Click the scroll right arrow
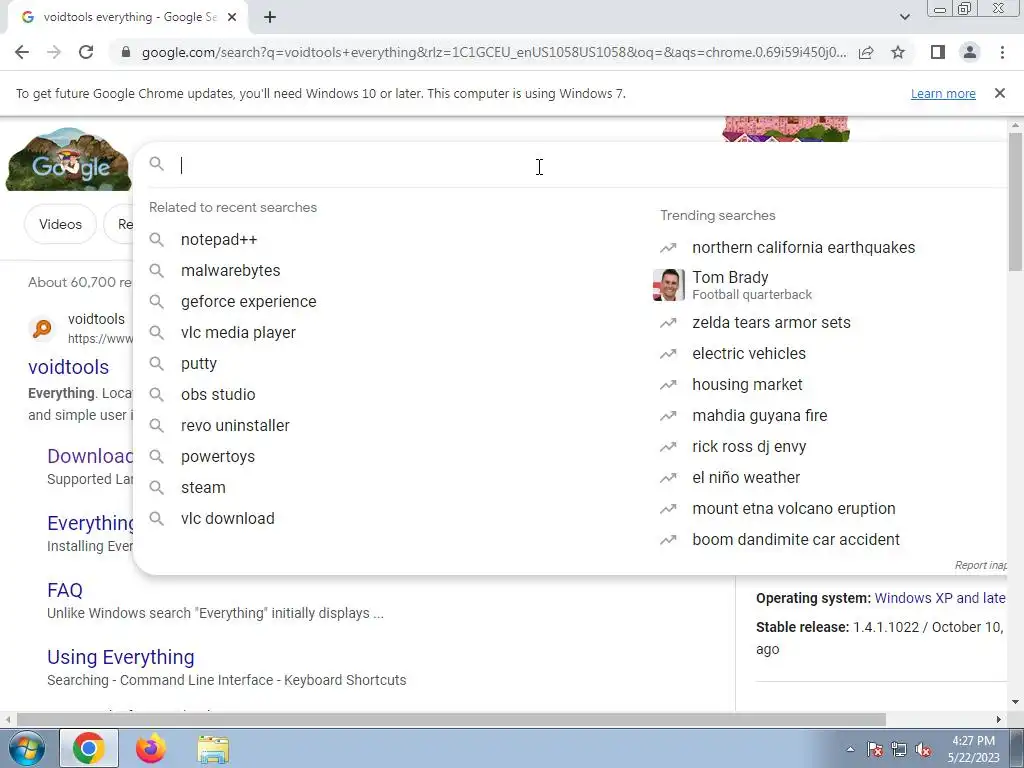Image resolution: width=1024 pixels, height=768 pixels. click(x=999, y=720)
